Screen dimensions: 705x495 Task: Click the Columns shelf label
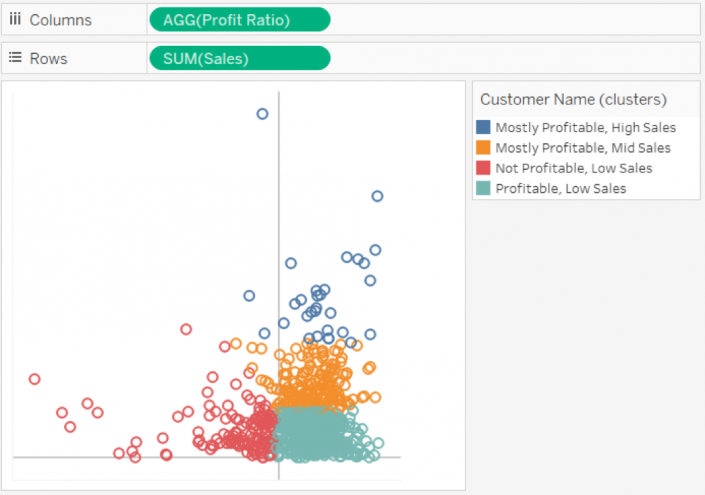[x=60, y=20]
